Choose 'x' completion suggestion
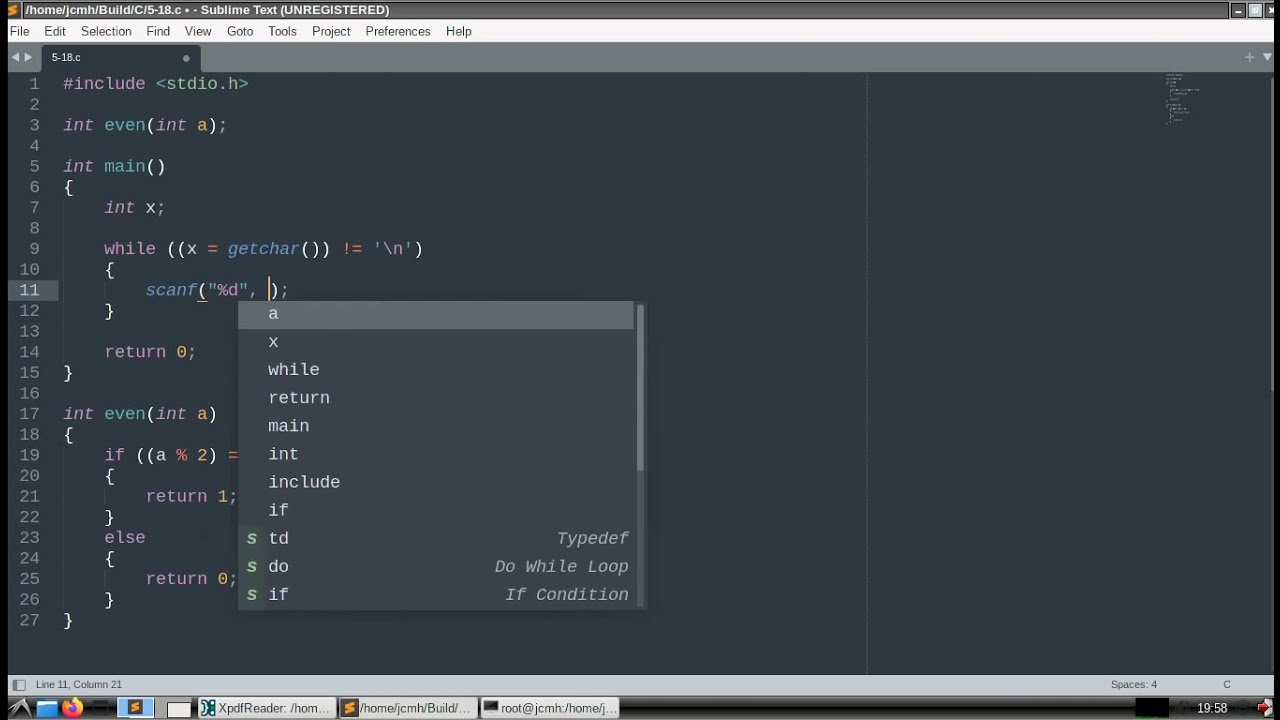 pos(436,342)
